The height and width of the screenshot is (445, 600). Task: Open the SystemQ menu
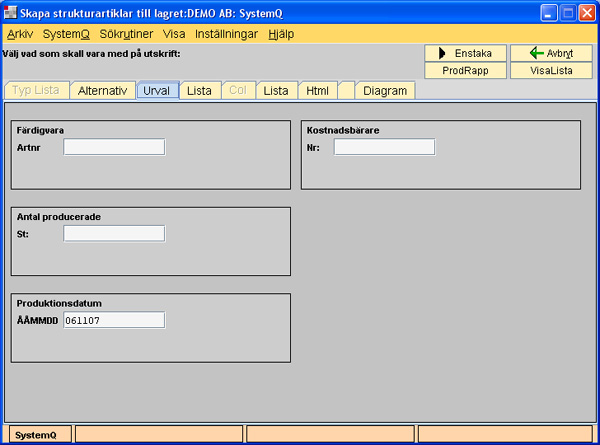(x=66, y=33)
